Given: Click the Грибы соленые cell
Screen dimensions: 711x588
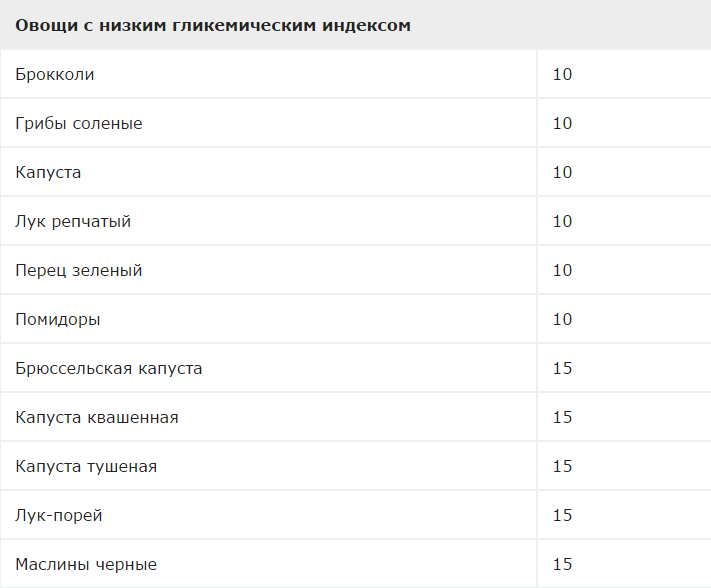Looking at the screenshot, I should 79,123.
